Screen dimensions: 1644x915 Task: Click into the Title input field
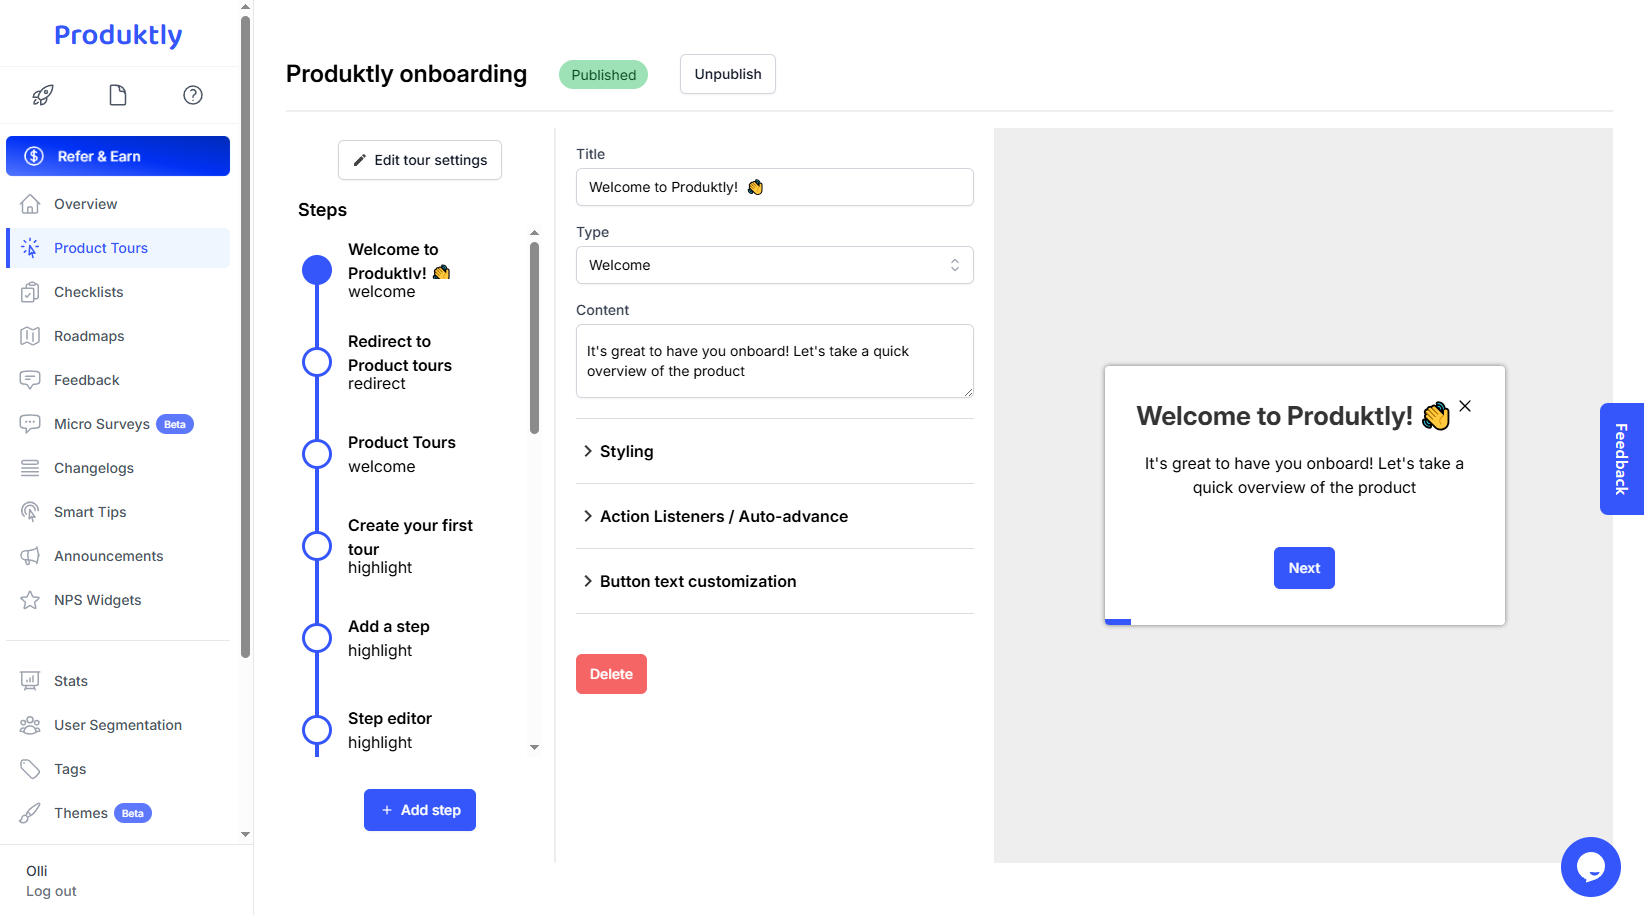click(x=774, y=187)
